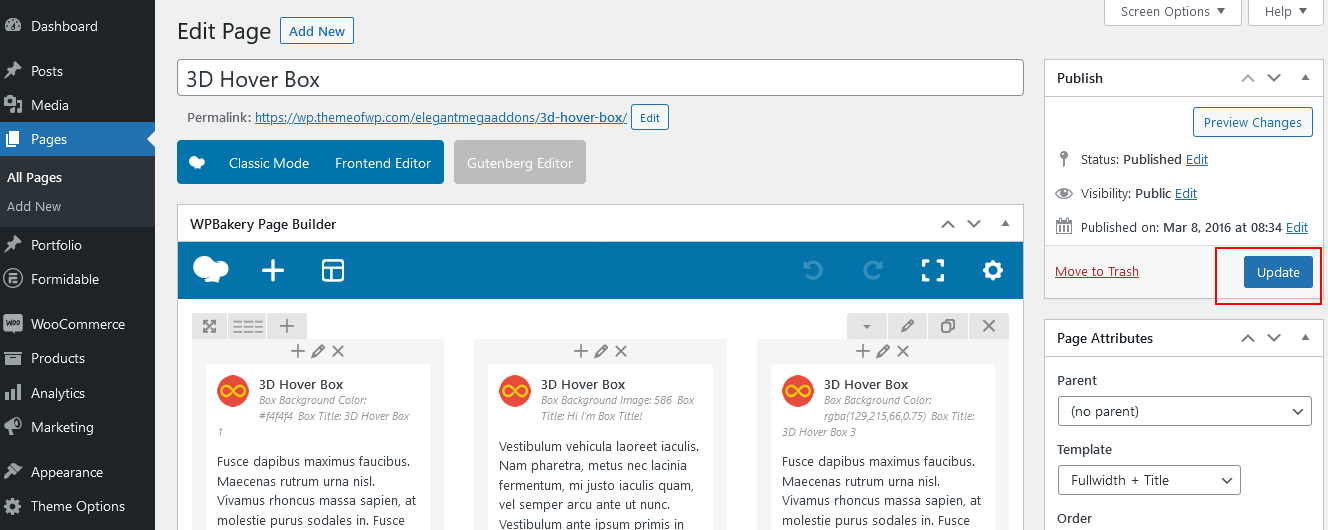Viewport: 1328px width, 530px height.
Task: Delete the first column
Action: pos(338,351)
